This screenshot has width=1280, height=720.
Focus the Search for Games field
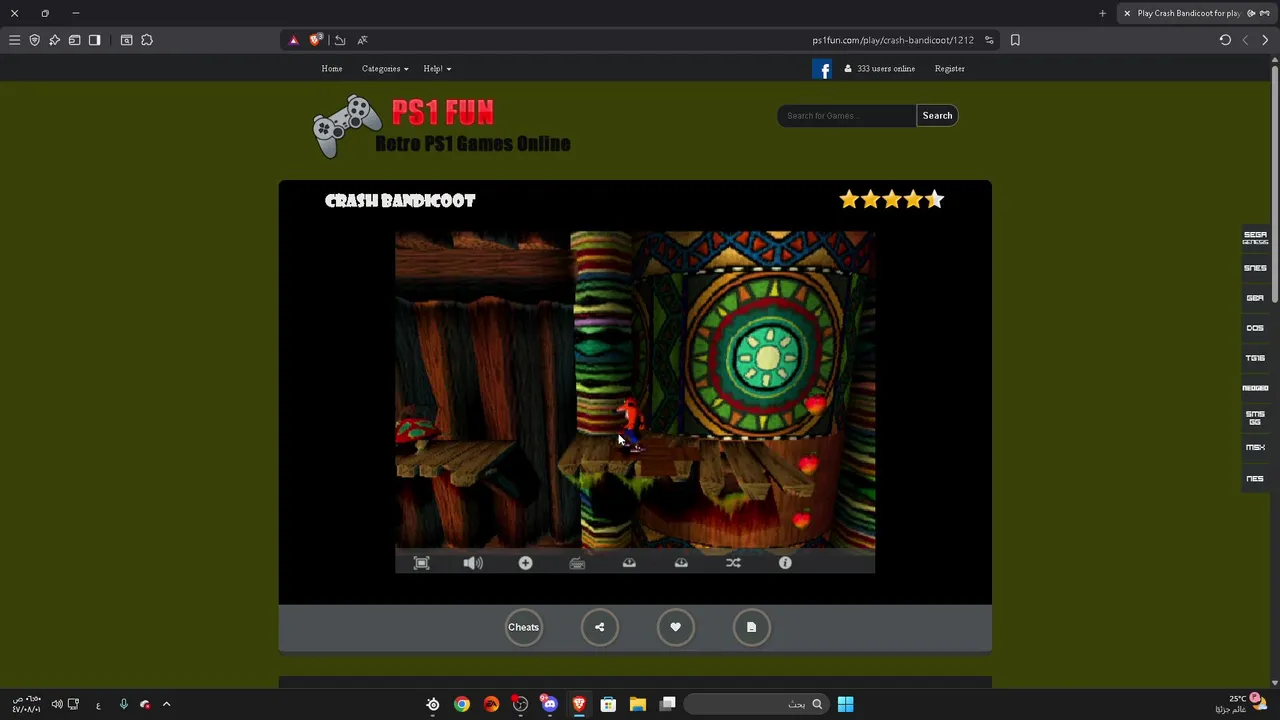point(846,116)
